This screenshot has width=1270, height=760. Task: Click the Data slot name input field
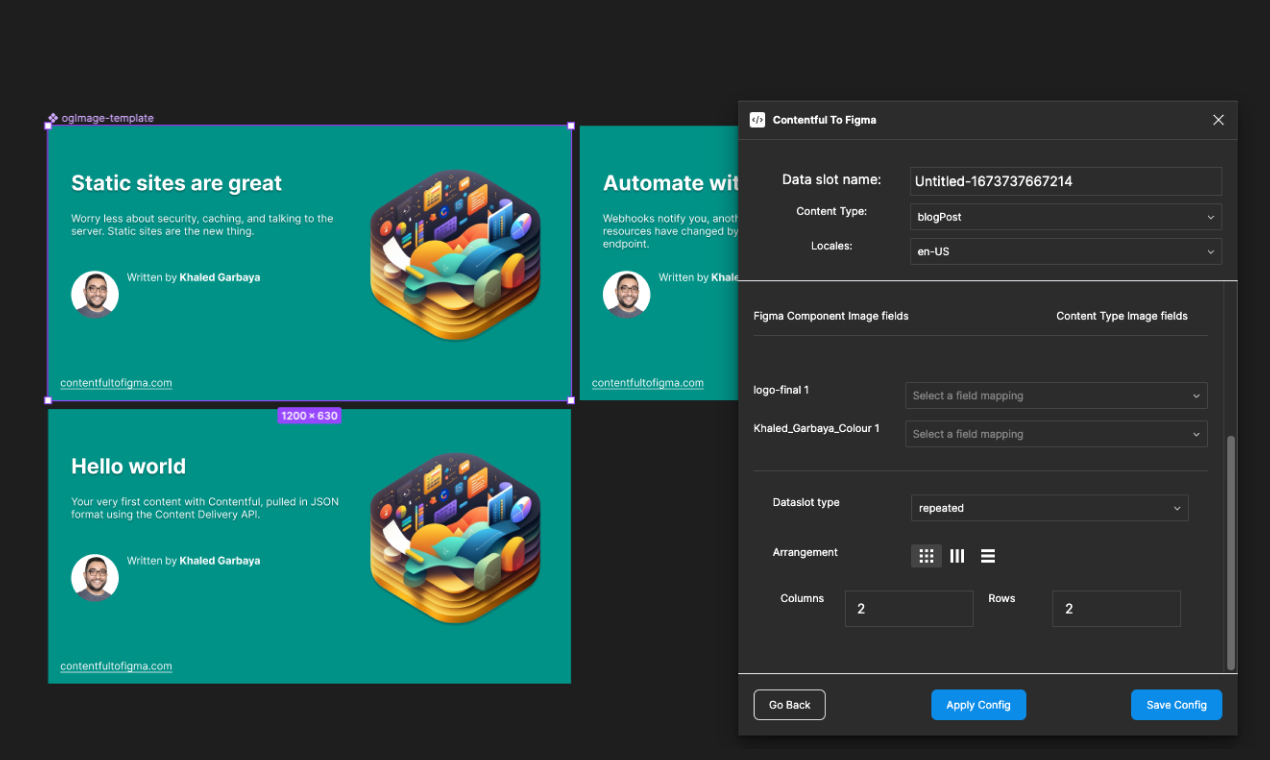(x=1066, y=181)
